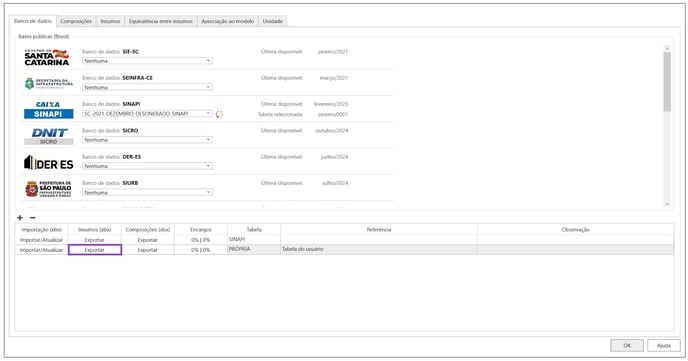The height and width of the screenshot is (361, 688).
Task: Switch to the Composições tab
Action: click(76, 21)
